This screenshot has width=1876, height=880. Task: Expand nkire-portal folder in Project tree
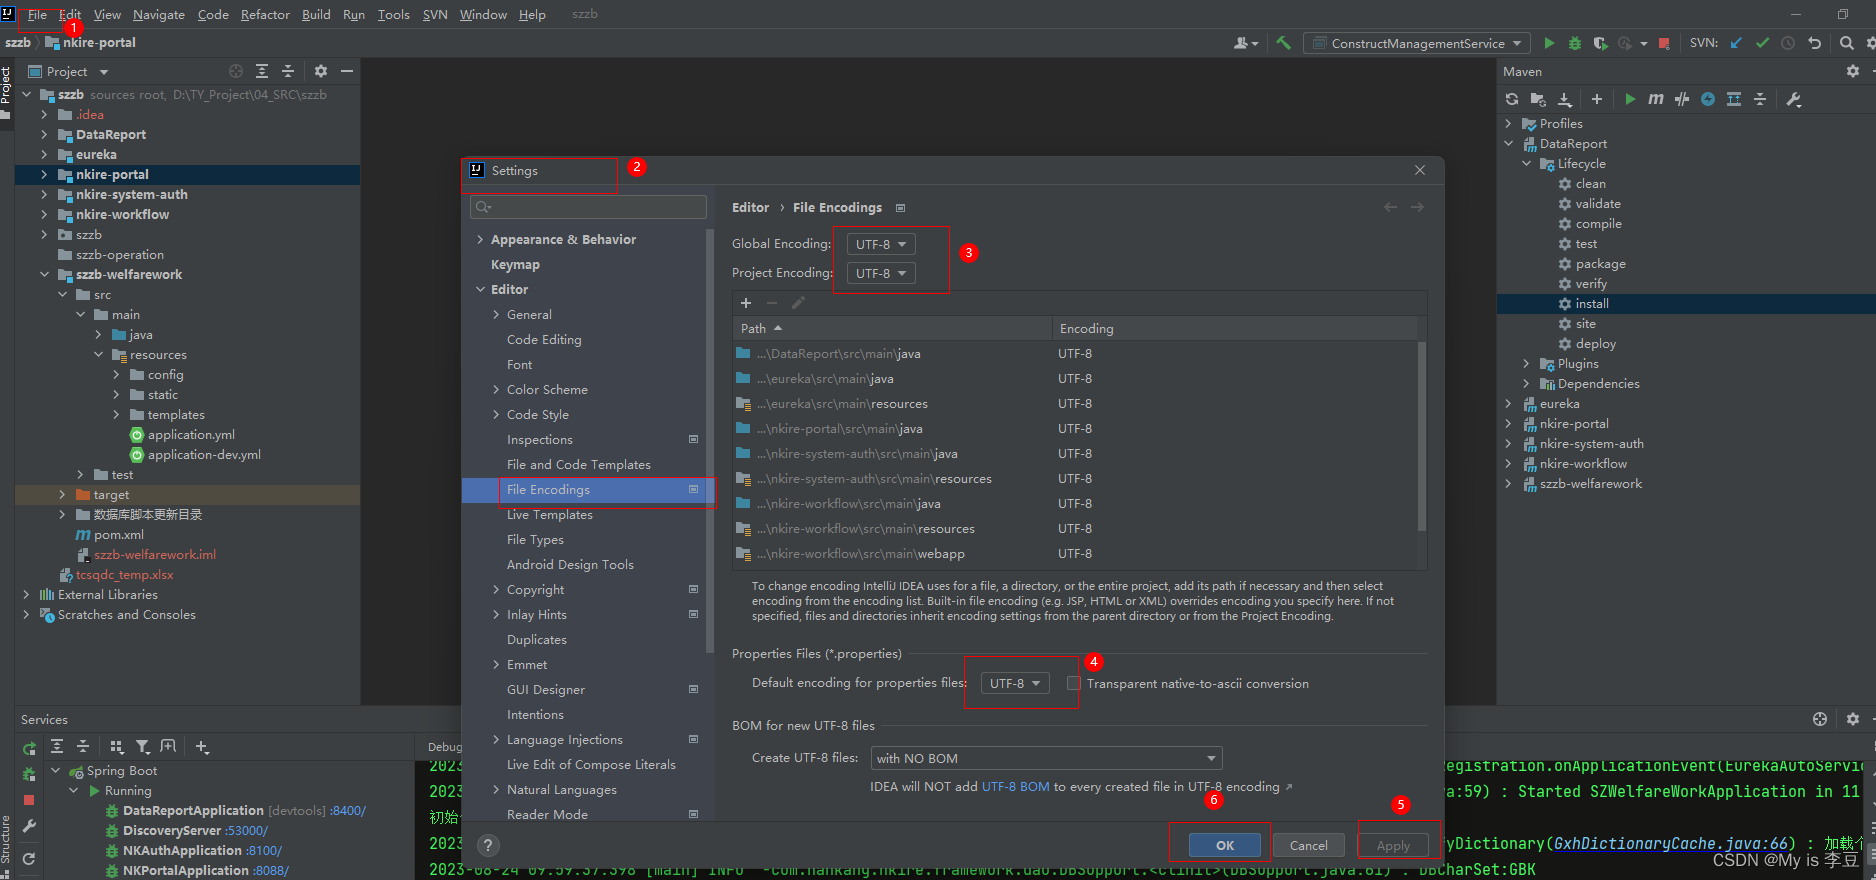point(44,174)
